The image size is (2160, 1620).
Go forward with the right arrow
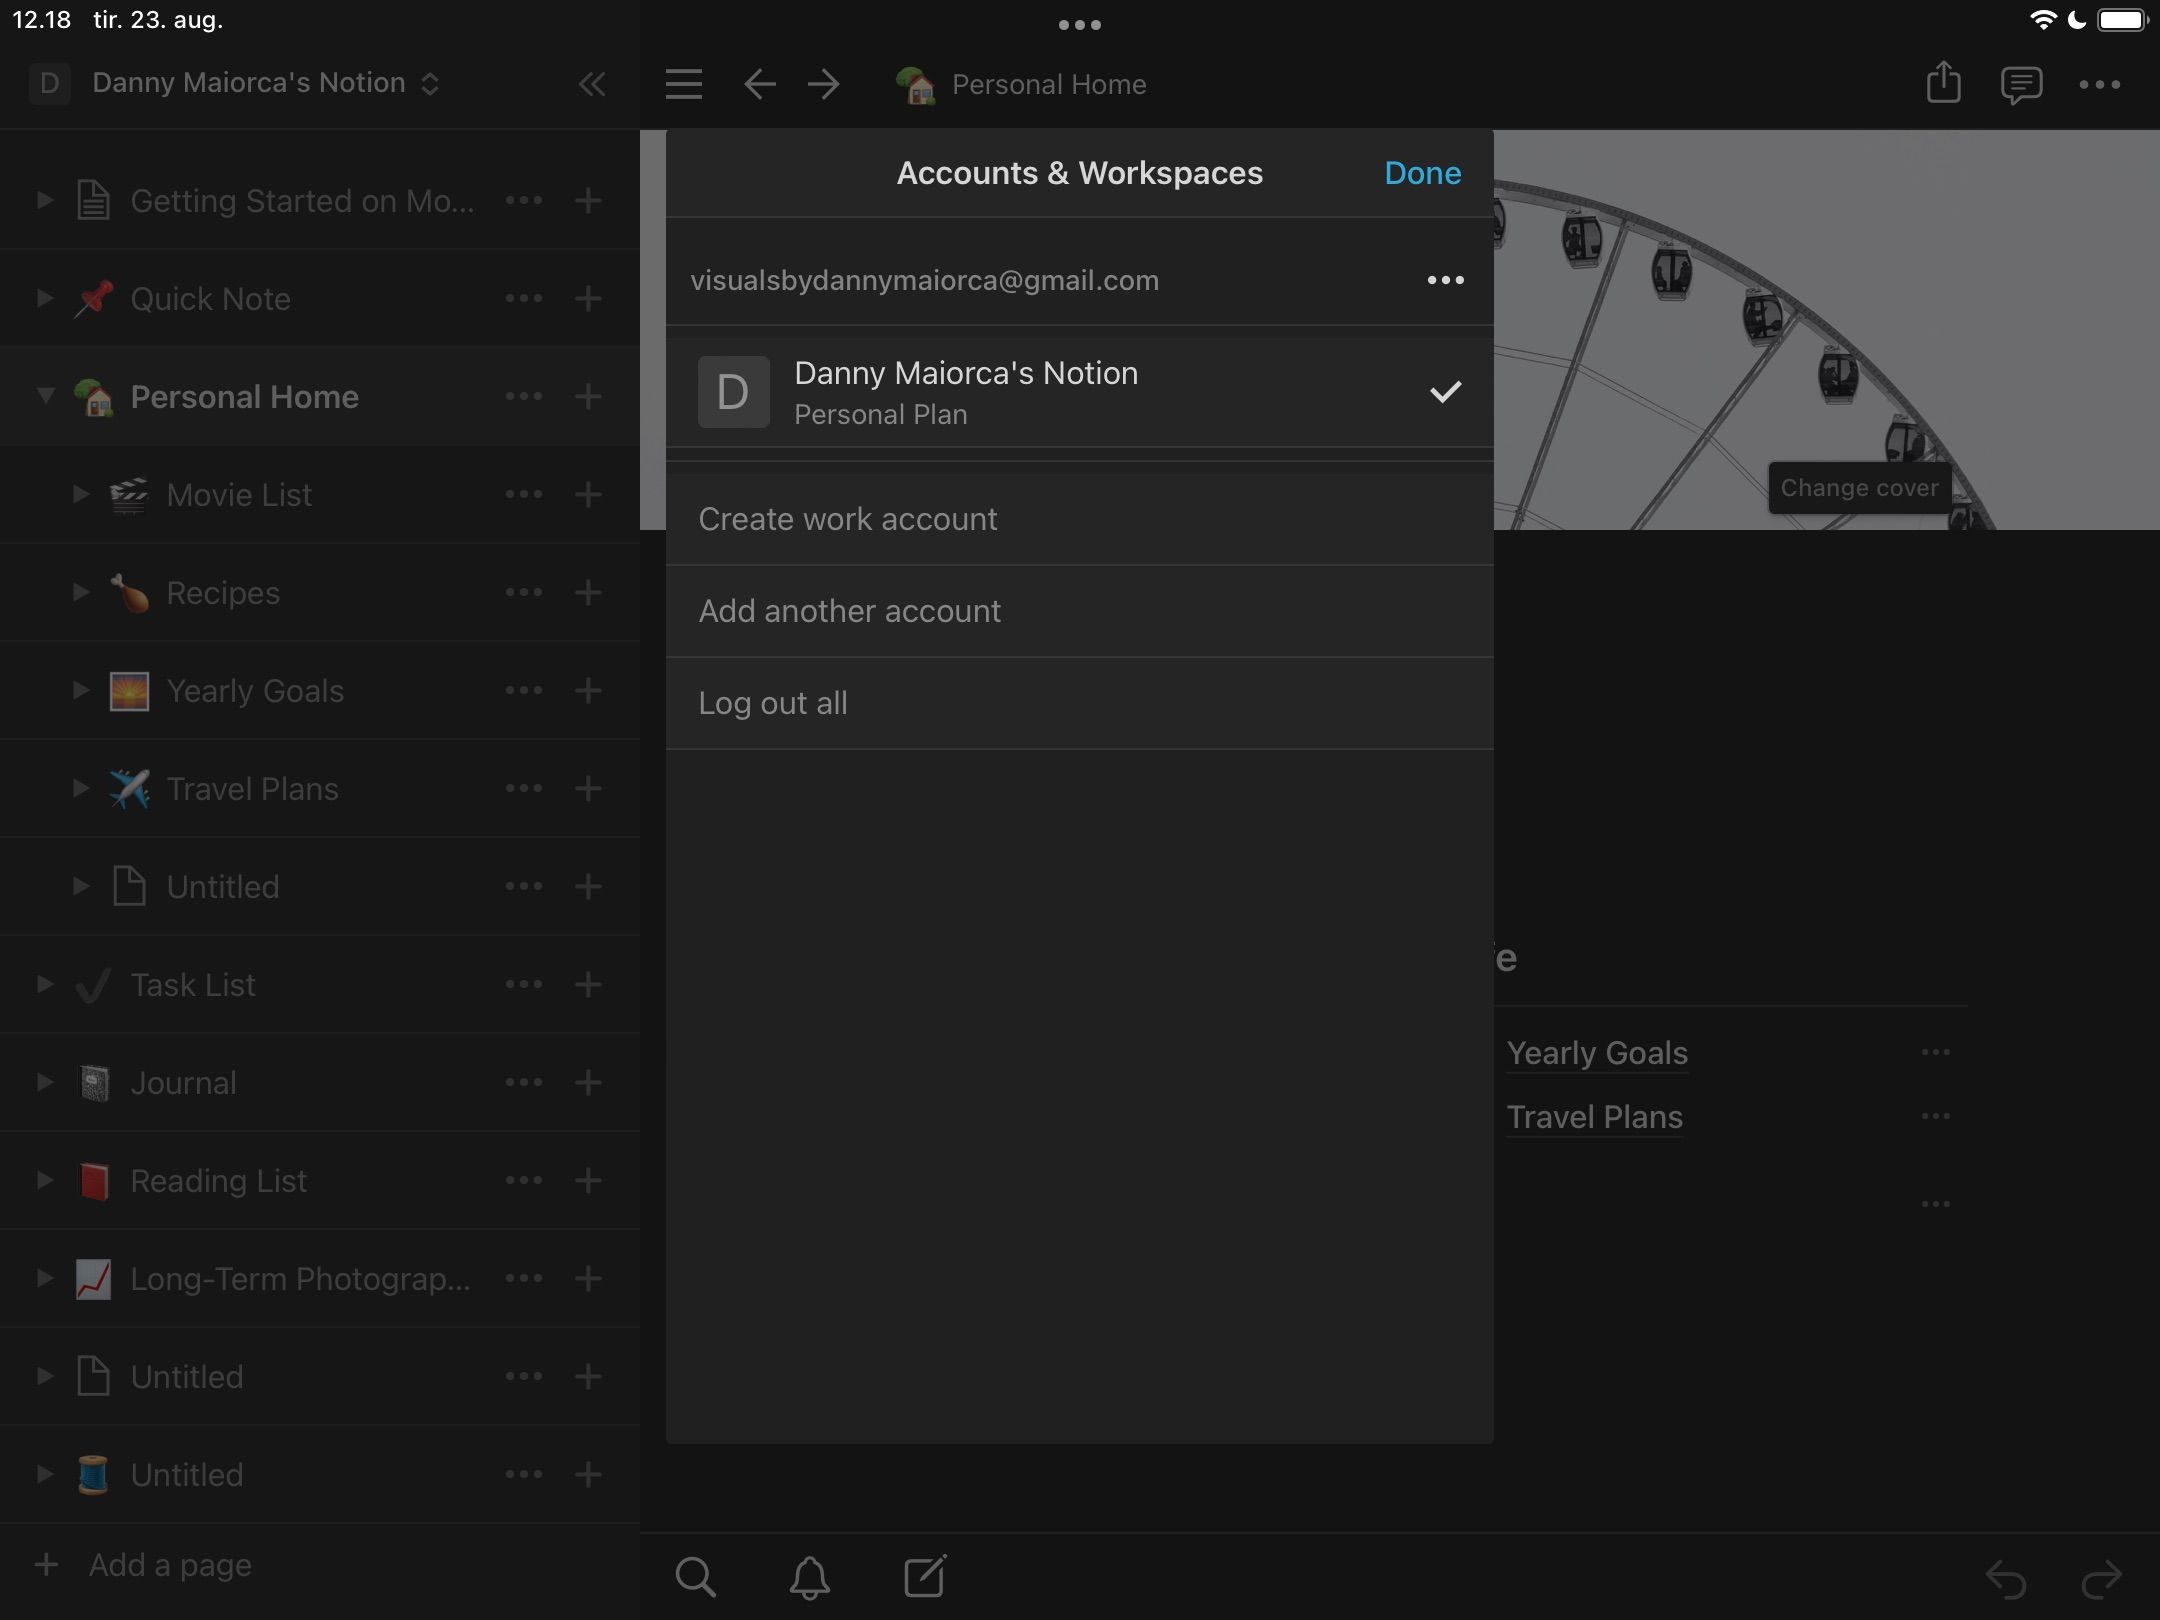tap(824, 84)
